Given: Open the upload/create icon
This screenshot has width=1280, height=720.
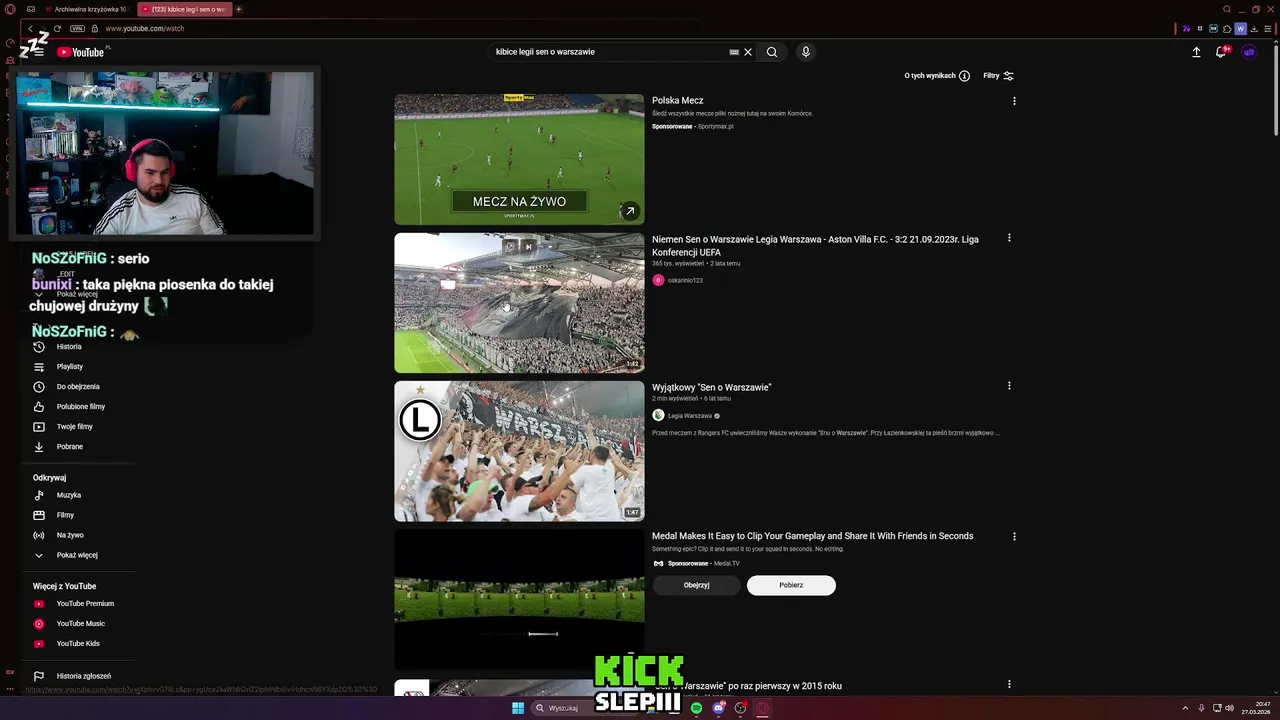Looking at the screenshot, I should [x=1196, y=52].
